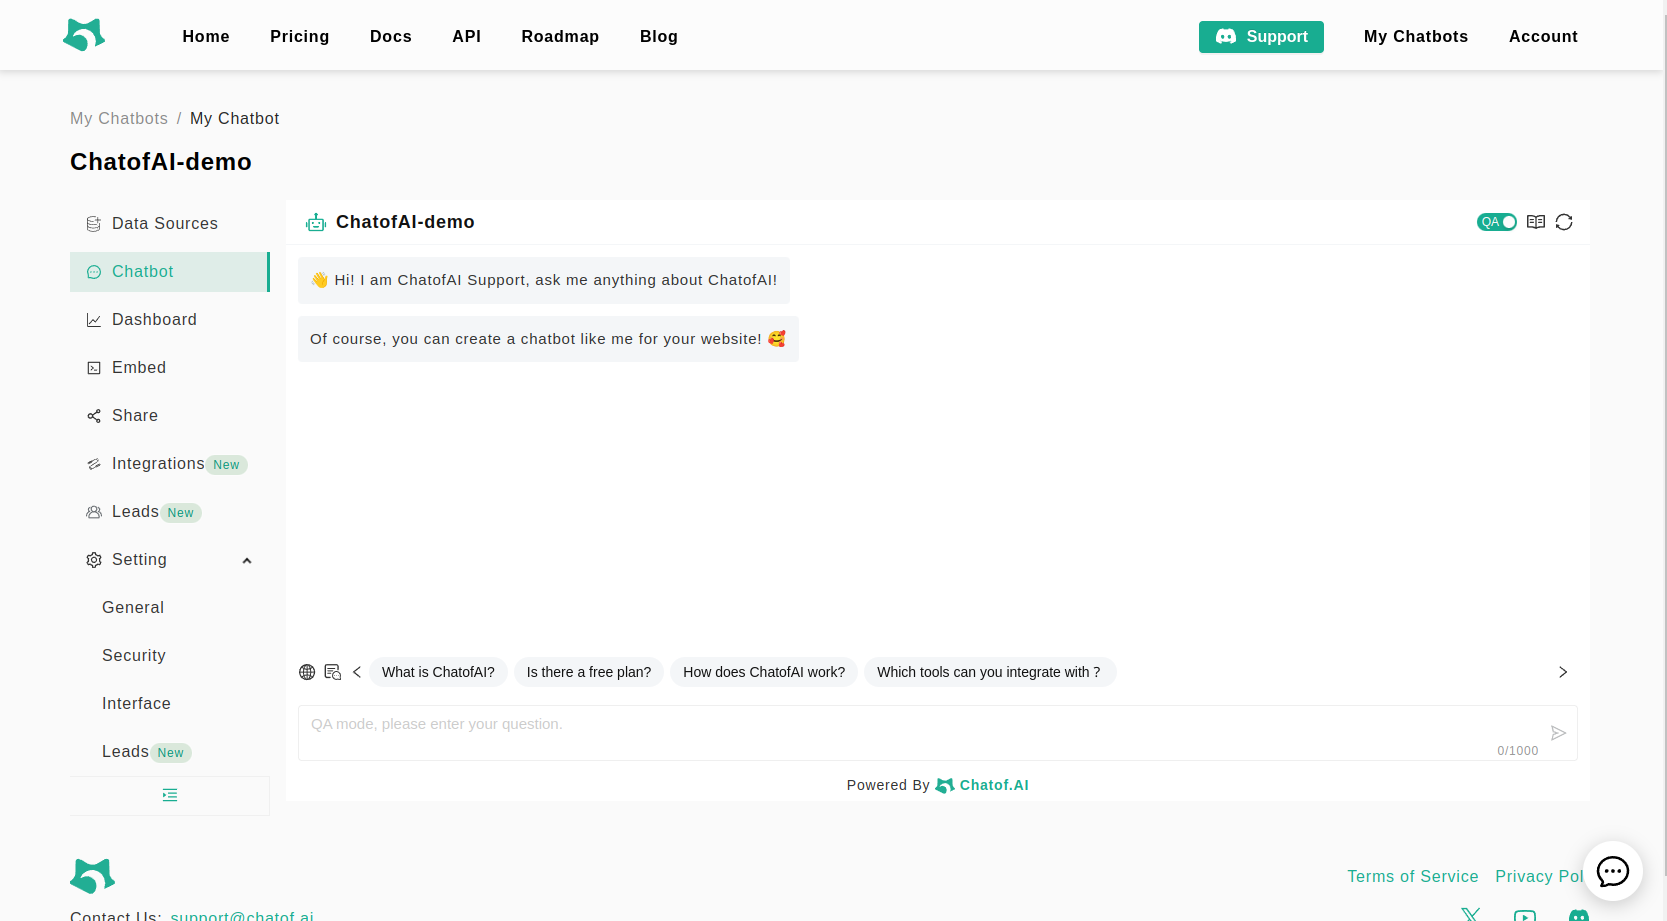1667x921 pixels.
Task: Click the Discord icon in the footer
Action: click(1579, 915)
